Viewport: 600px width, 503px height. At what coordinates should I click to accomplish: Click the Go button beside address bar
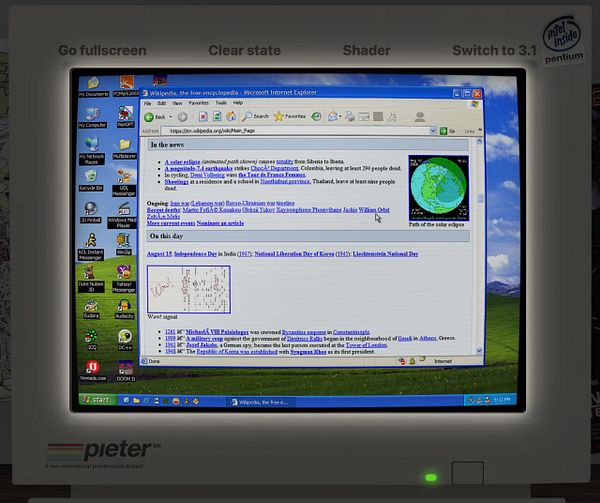tap(448, 131)
